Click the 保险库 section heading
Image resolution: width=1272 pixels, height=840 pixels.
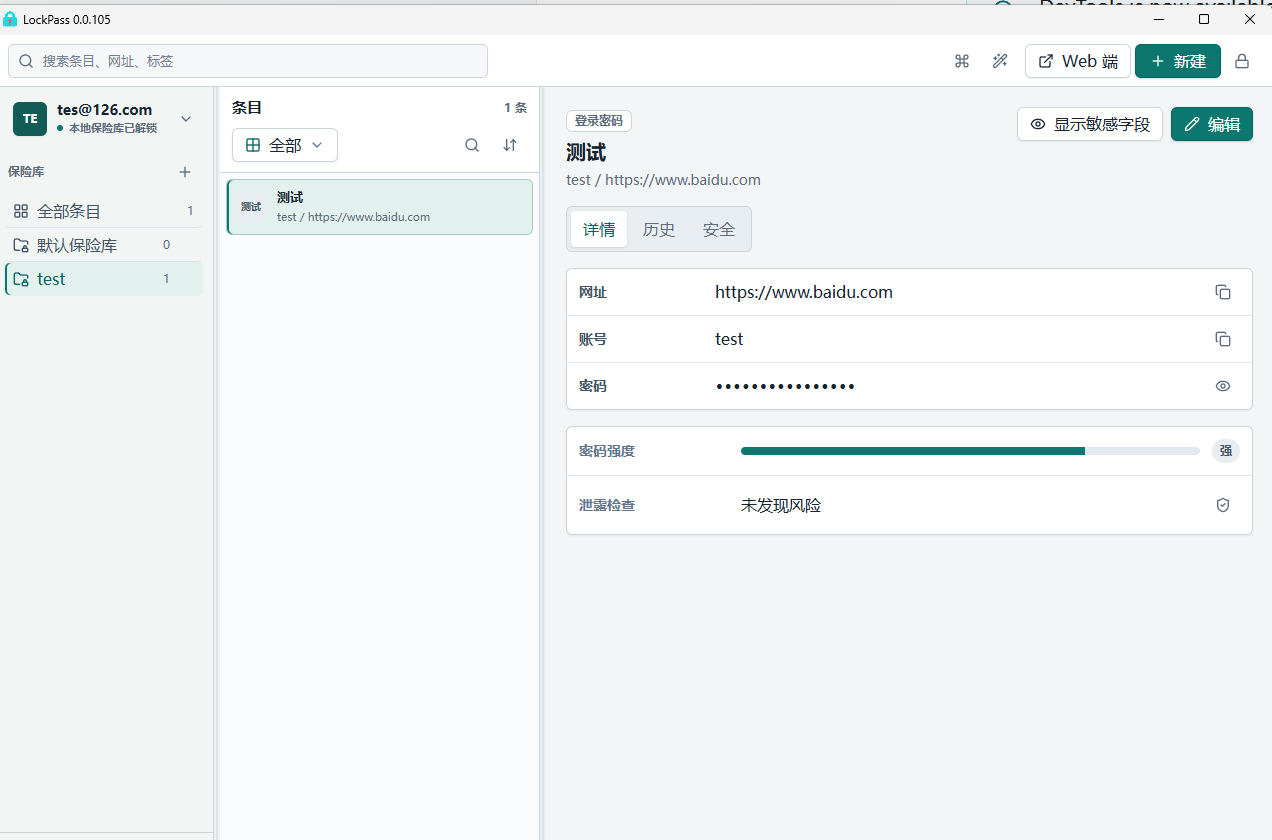click(25, 172)
